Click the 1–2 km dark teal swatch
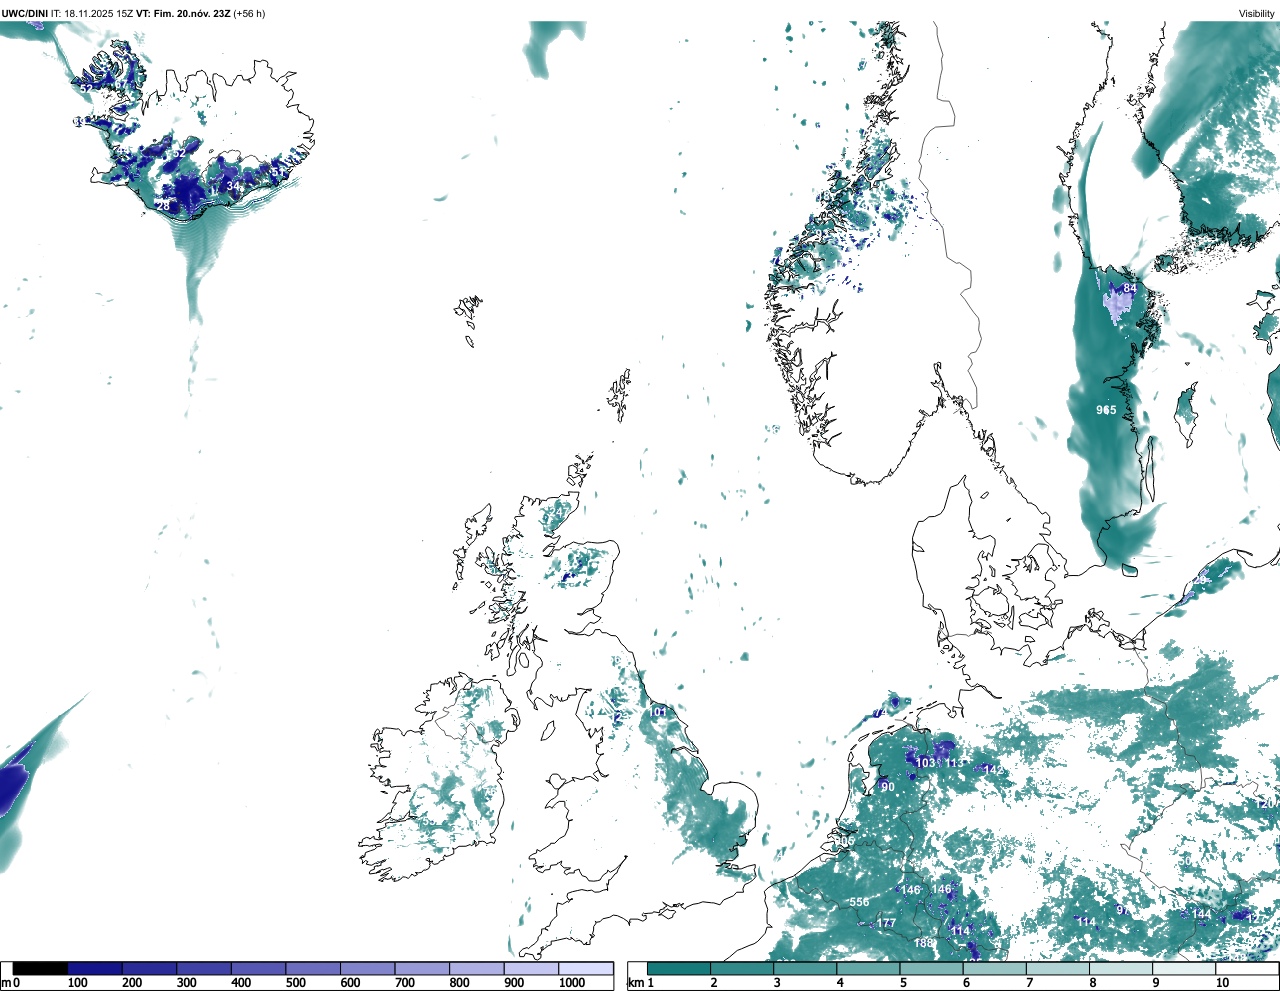Image resolution: width=1280 pixels, height=991 pixels. [679, 968]
